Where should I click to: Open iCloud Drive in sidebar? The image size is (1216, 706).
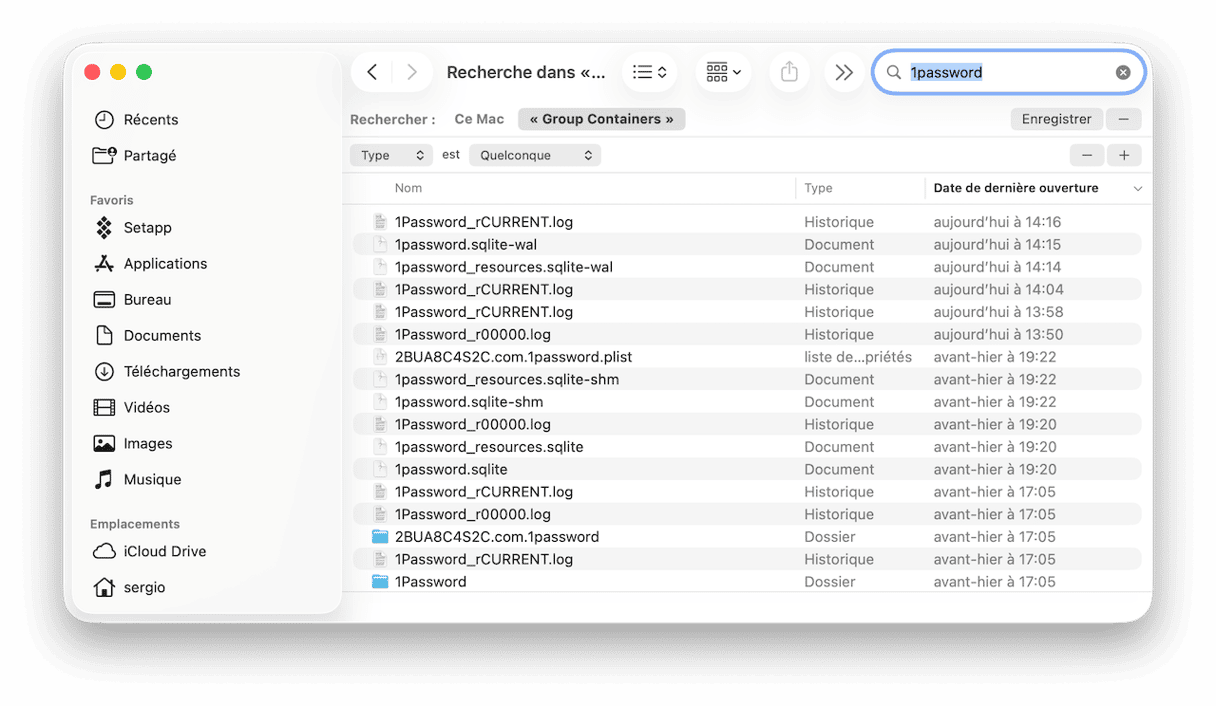click(x=164, y=552)
